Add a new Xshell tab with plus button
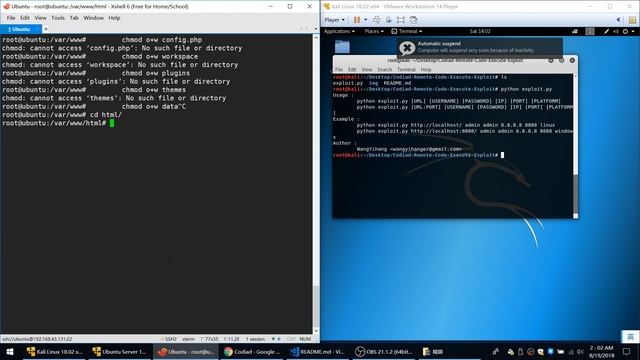This screenshot has height=360, width=640. tap(45, 29)
